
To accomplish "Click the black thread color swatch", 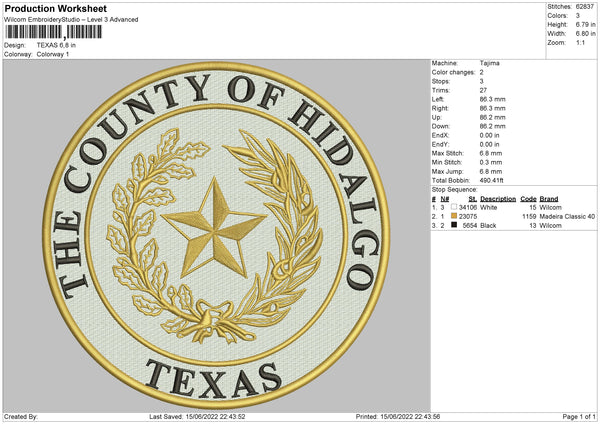I will click(454, 225).
